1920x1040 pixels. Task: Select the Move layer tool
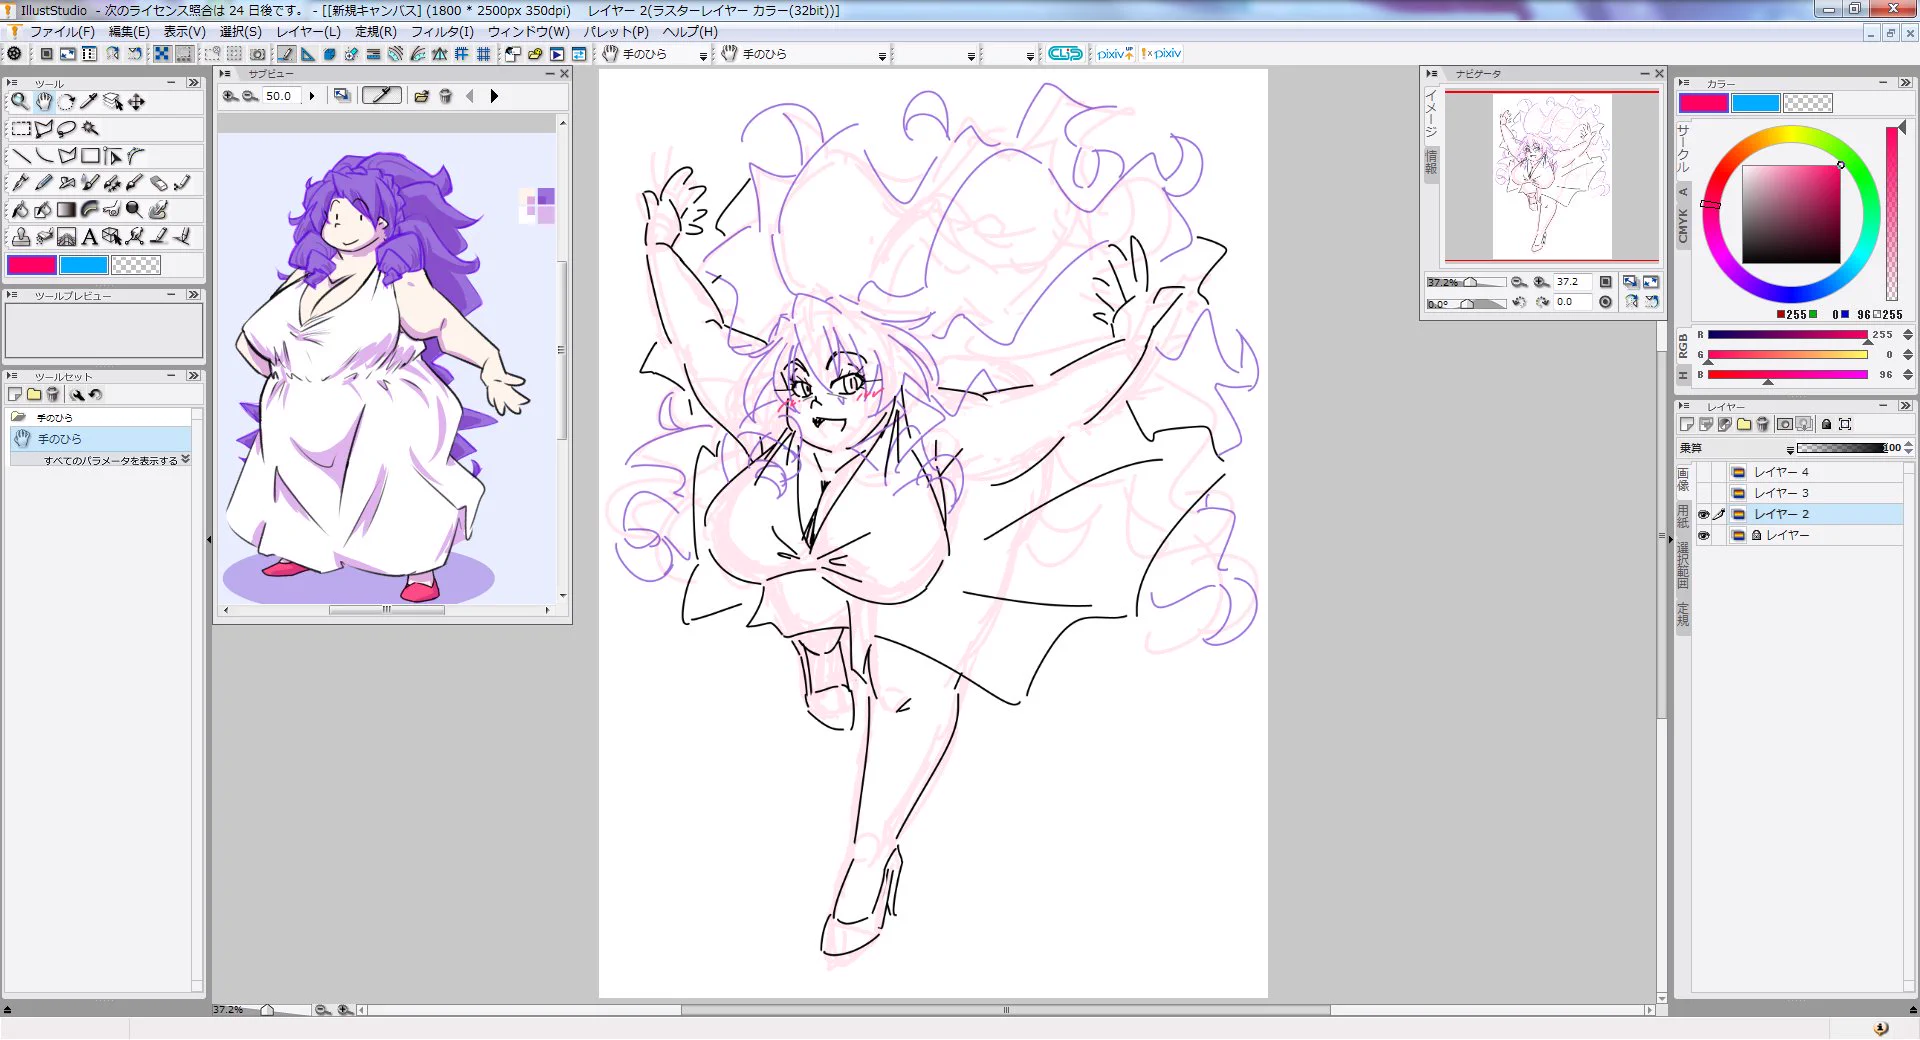(x=137, y=101)
